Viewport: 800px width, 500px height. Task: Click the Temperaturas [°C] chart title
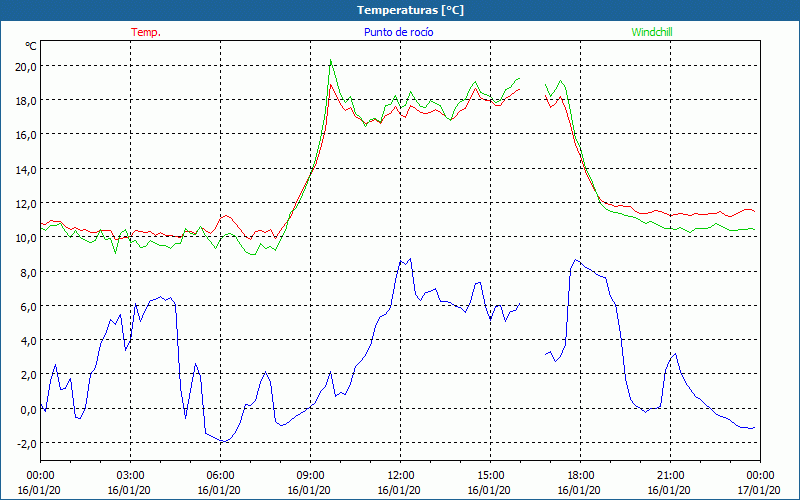pyautogui.click(x=410, y=10)
